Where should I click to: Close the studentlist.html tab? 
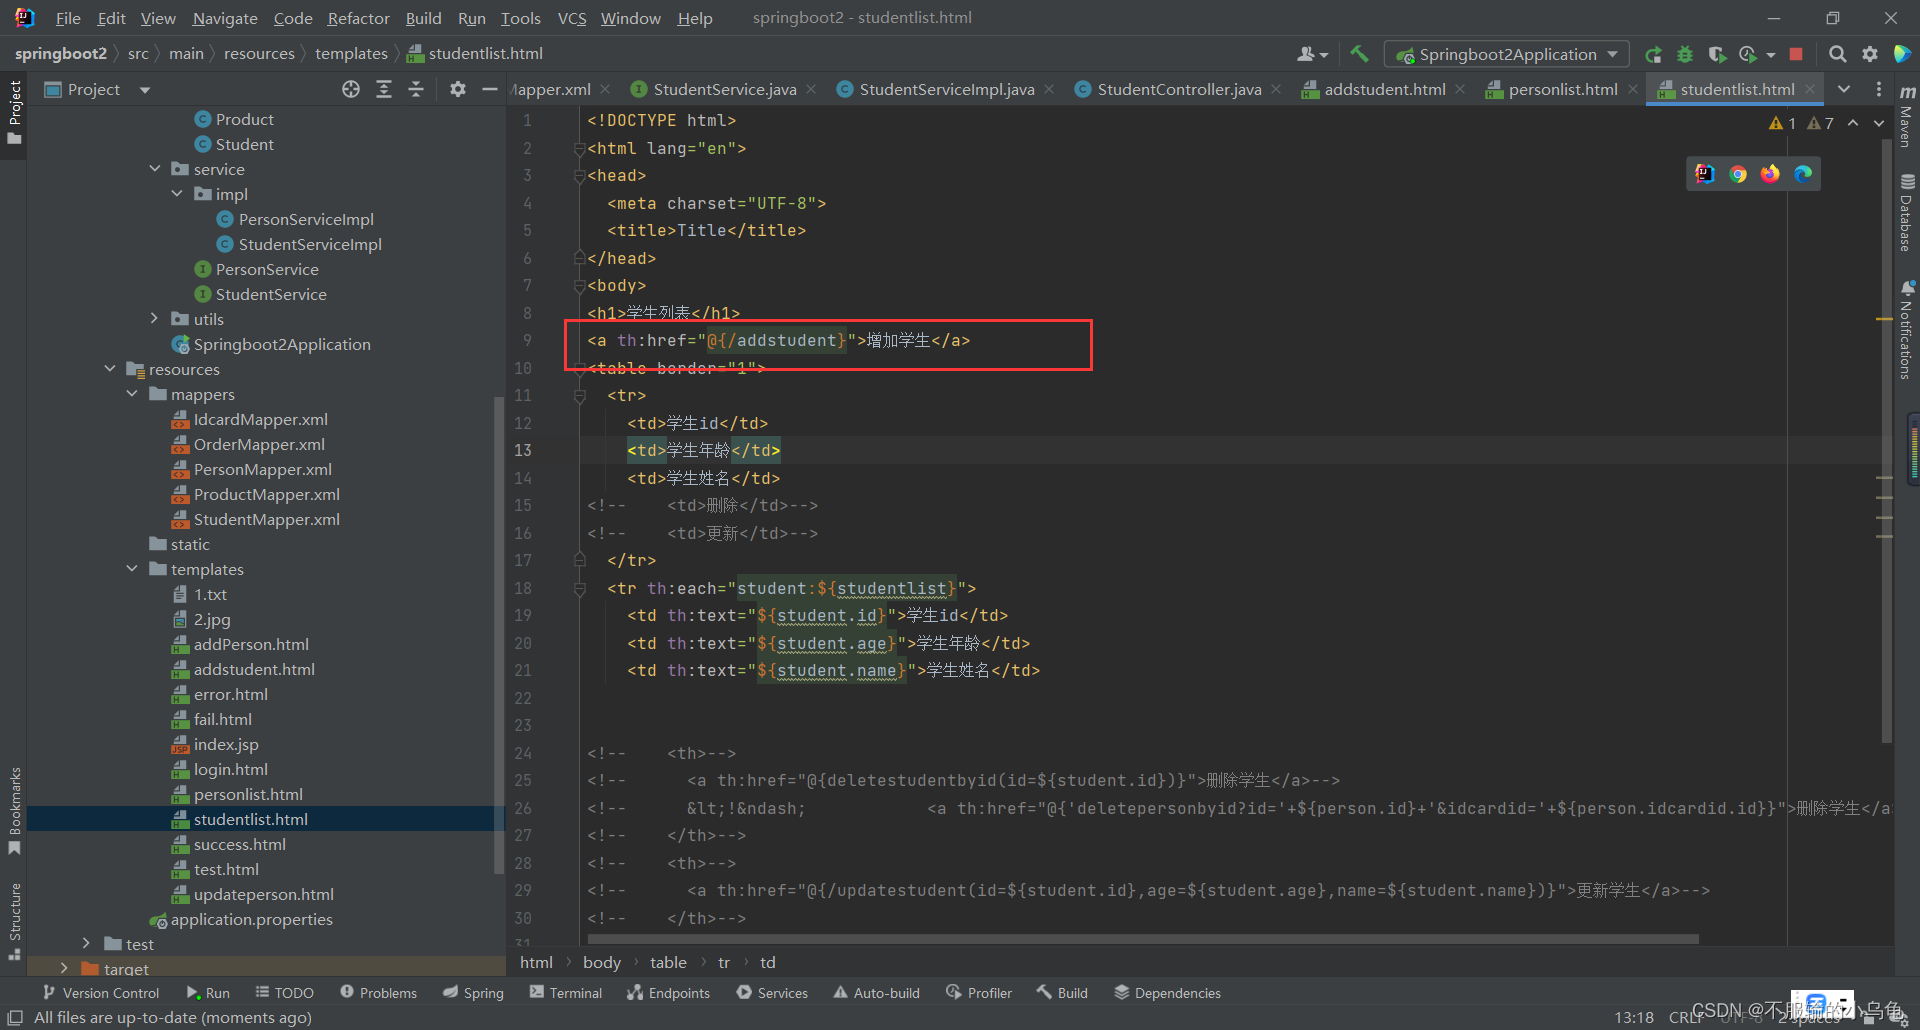coord(1810,89)
